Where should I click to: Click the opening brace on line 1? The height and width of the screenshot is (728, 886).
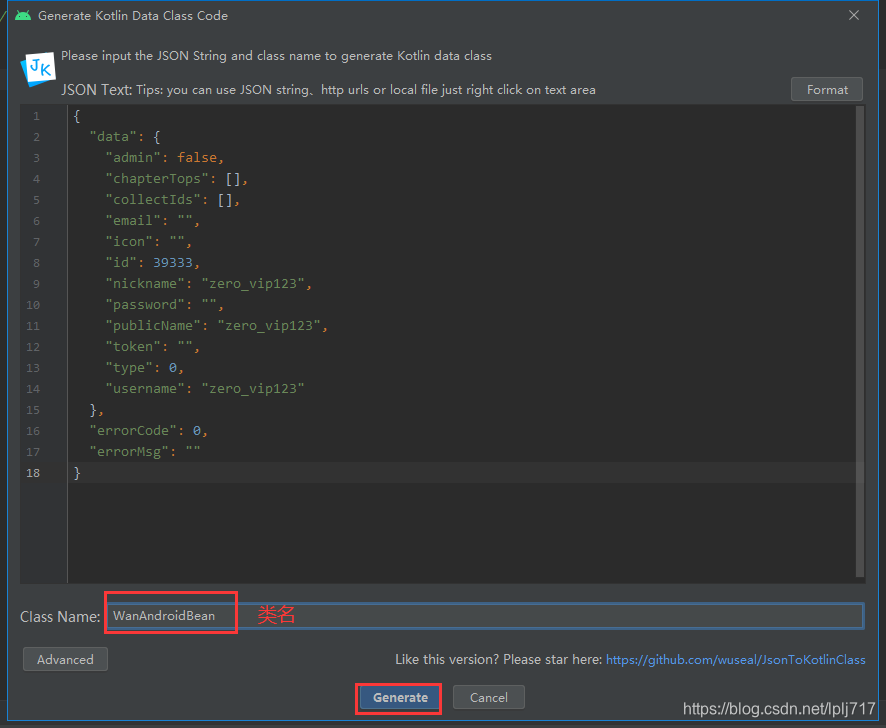(x=77, y=116)
